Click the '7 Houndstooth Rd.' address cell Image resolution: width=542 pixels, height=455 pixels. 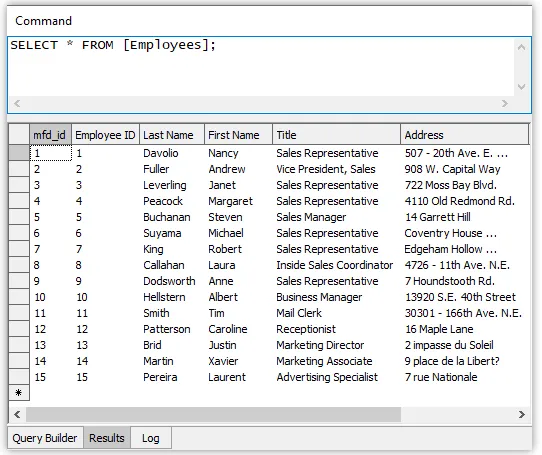point(465,281)
